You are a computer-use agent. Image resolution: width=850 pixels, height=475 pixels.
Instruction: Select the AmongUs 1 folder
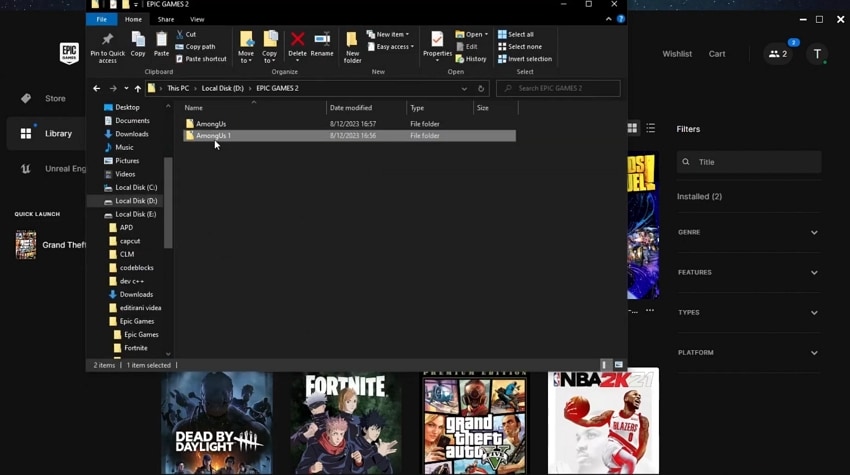(x=349, y=136)
